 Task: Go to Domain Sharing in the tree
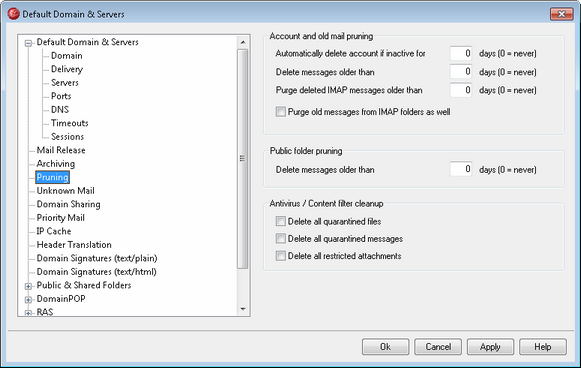pos(69,204)
